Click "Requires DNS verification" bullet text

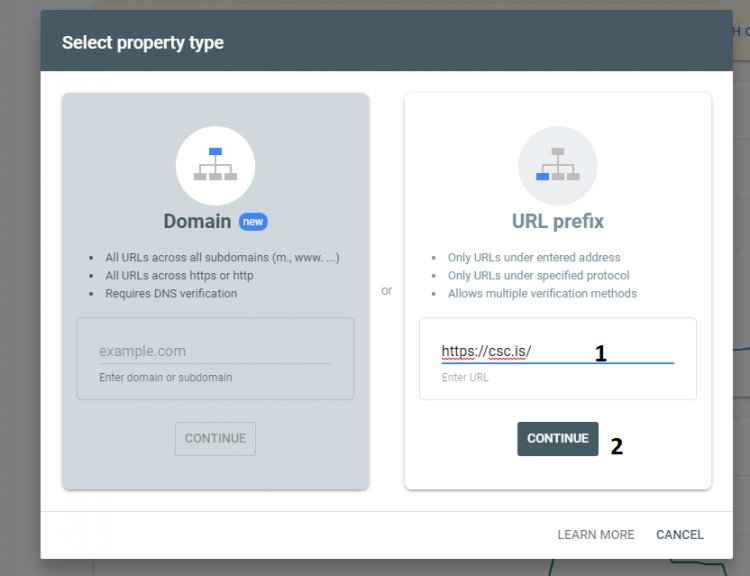pyautogui.click(x=171, y=293)
